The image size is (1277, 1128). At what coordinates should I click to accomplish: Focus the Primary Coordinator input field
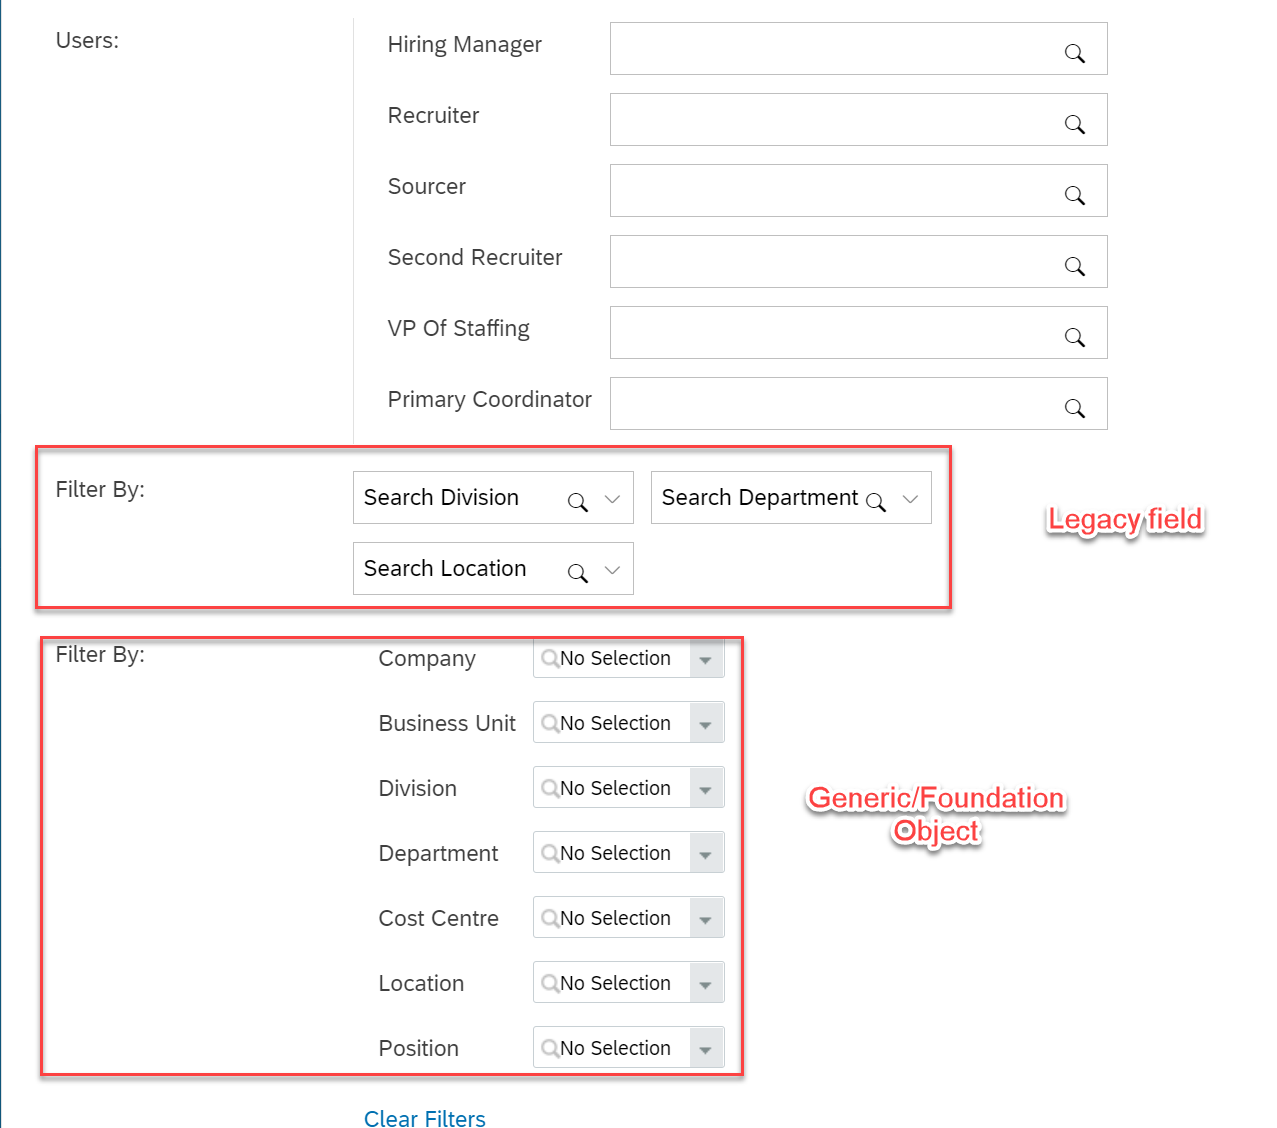pos(858,404)
